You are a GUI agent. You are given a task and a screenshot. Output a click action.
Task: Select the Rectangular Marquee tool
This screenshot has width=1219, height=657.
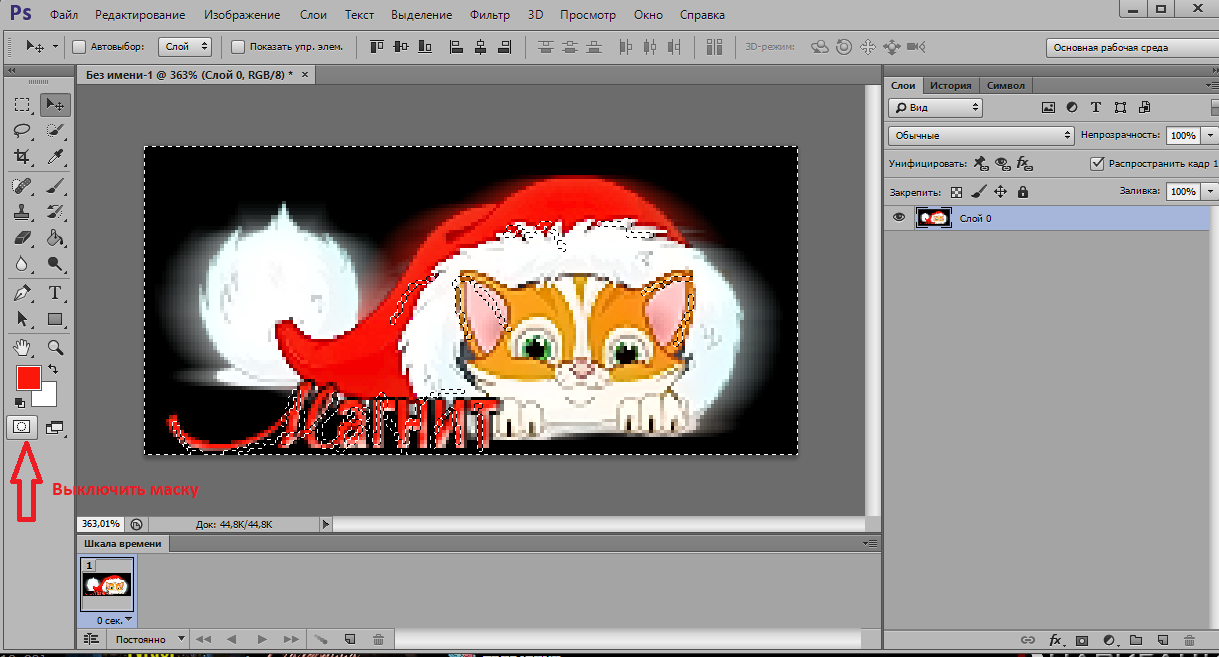(24, 105)
